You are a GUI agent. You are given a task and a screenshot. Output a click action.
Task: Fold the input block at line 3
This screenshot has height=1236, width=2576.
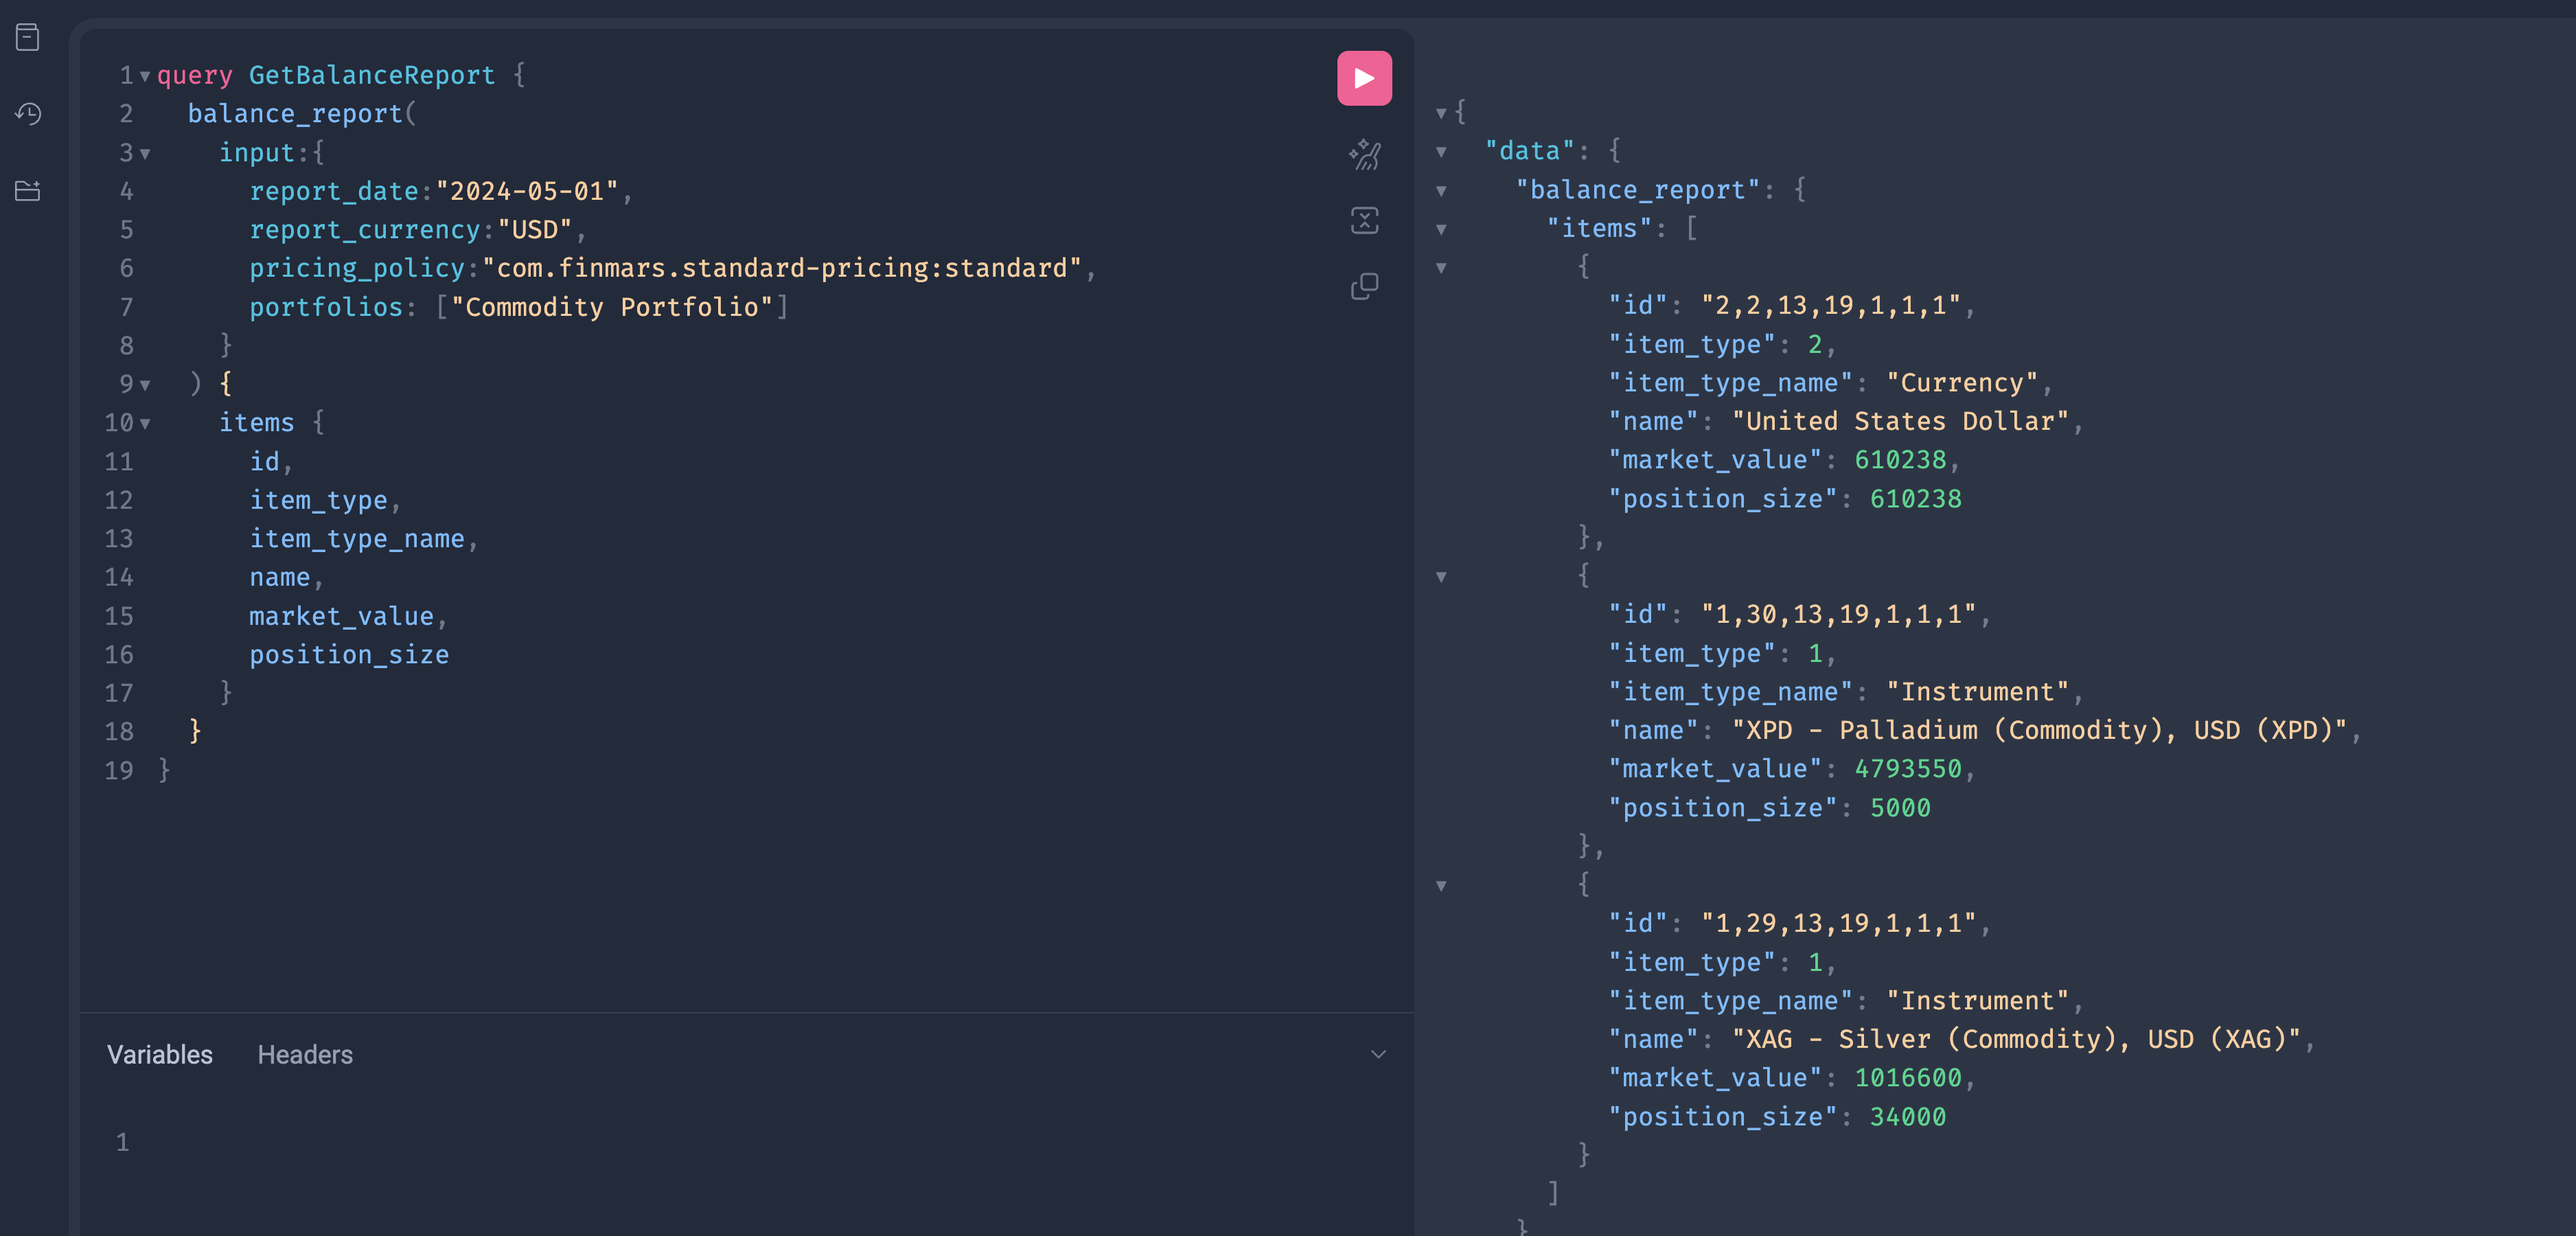click(x=145, y=154)
